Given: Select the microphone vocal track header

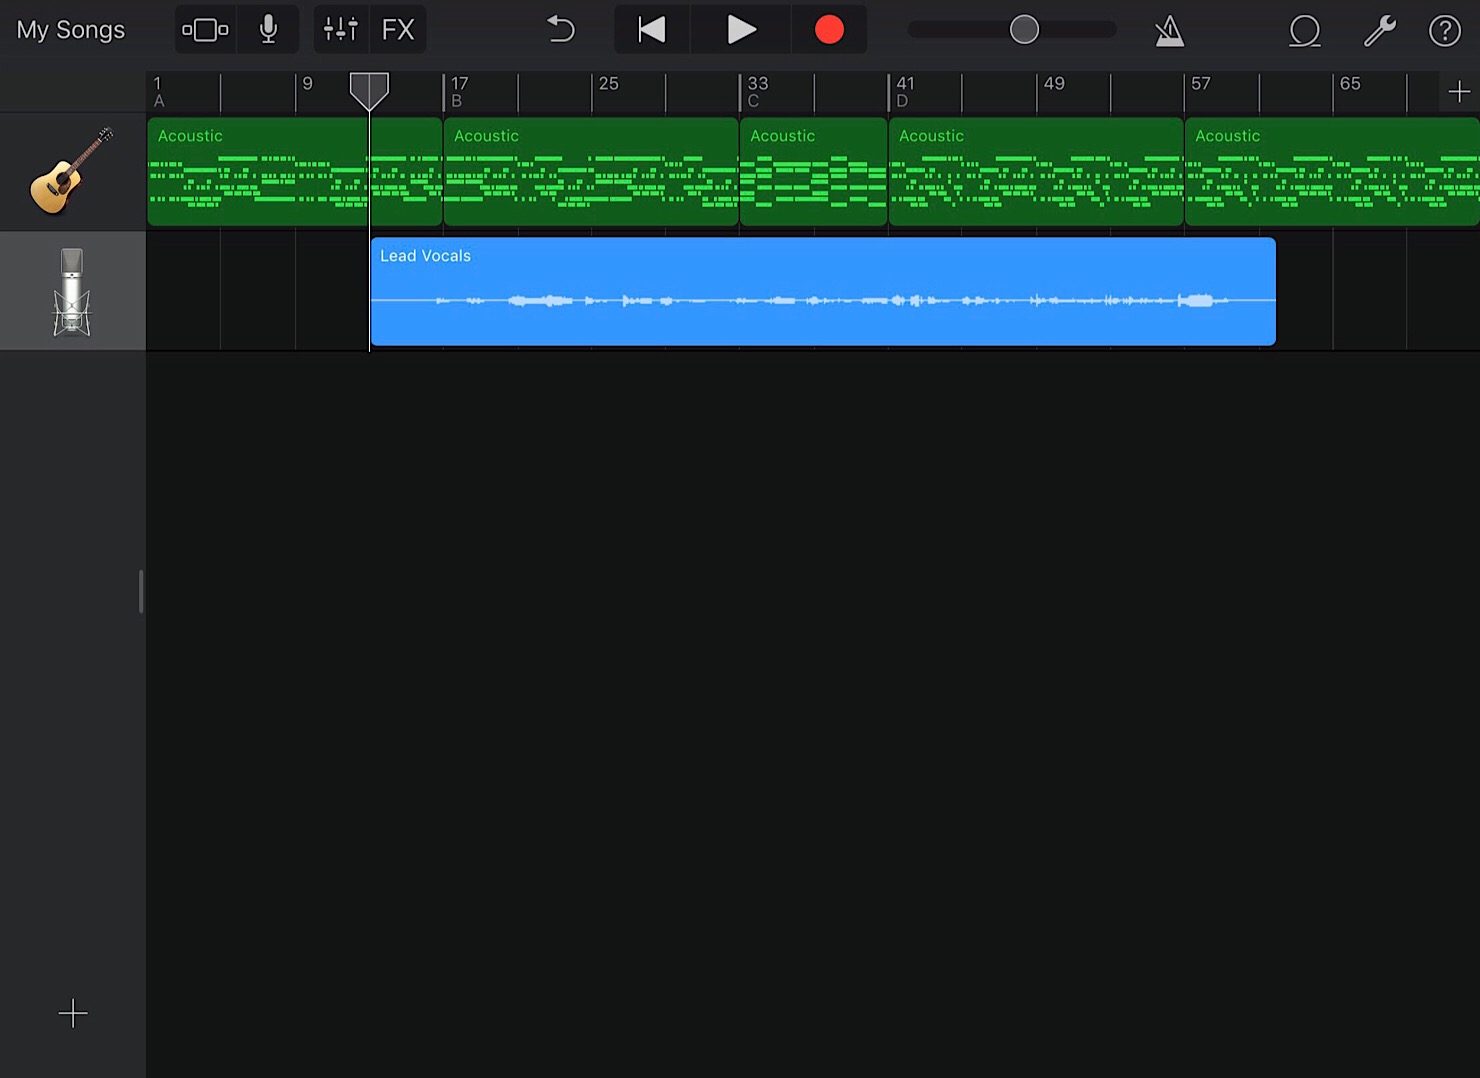Looking at the screenshot, I should tap(73, 291).
